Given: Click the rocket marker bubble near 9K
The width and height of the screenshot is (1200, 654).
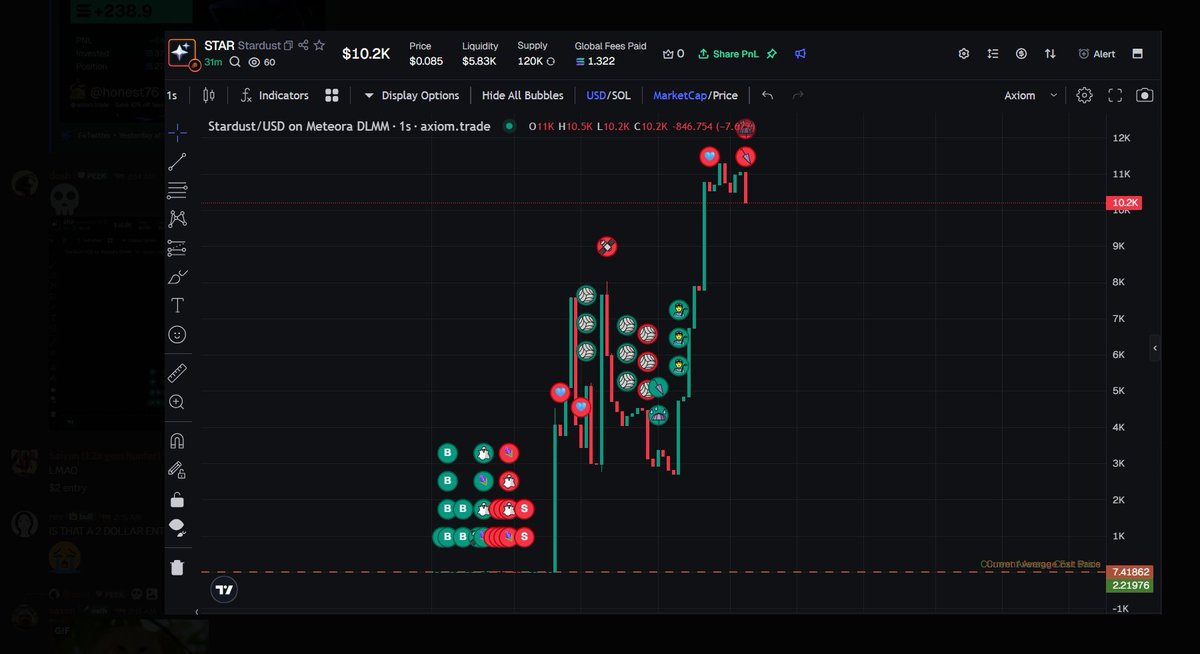Looking at the screenshot, I should [606, 246].
